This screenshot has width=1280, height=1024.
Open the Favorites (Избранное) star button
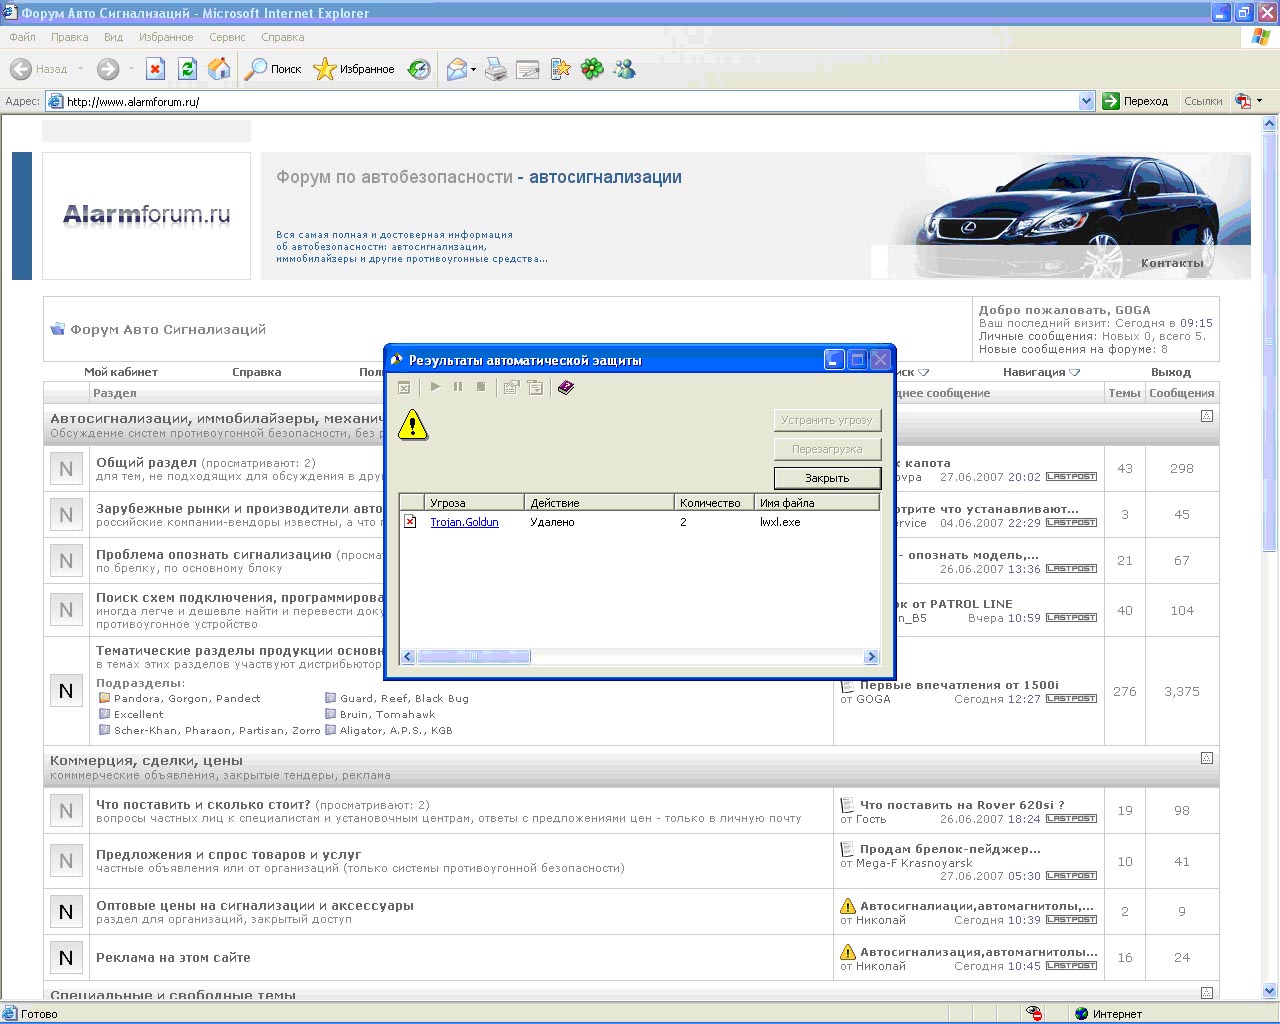pyautogui.click(x=354, y=69)
